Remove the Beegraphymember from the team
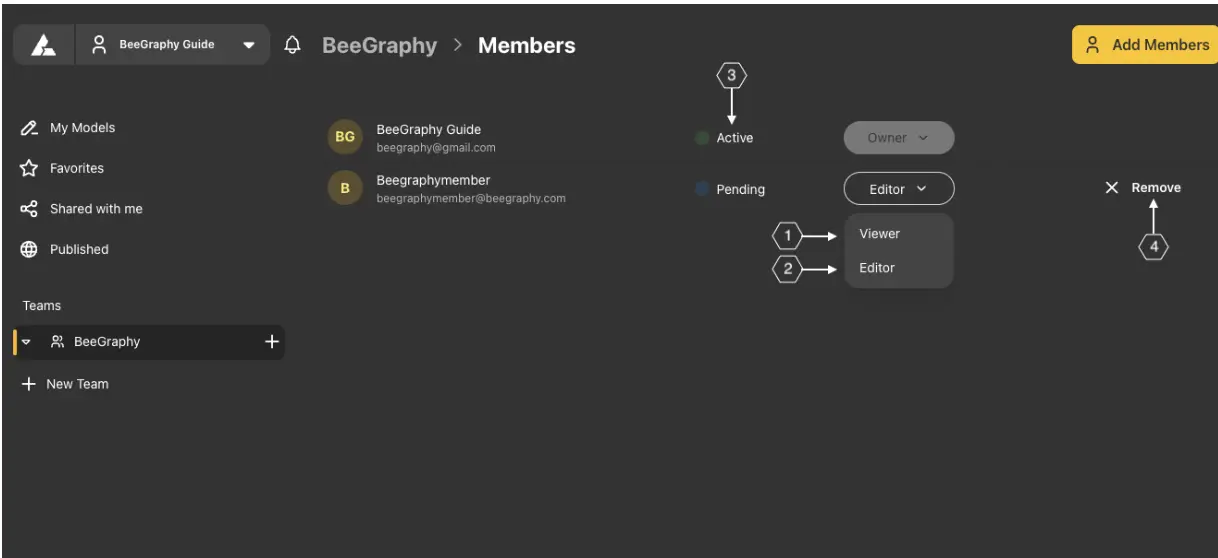This screenshot has width=1218, height=558. click(x=1143, y=188)
